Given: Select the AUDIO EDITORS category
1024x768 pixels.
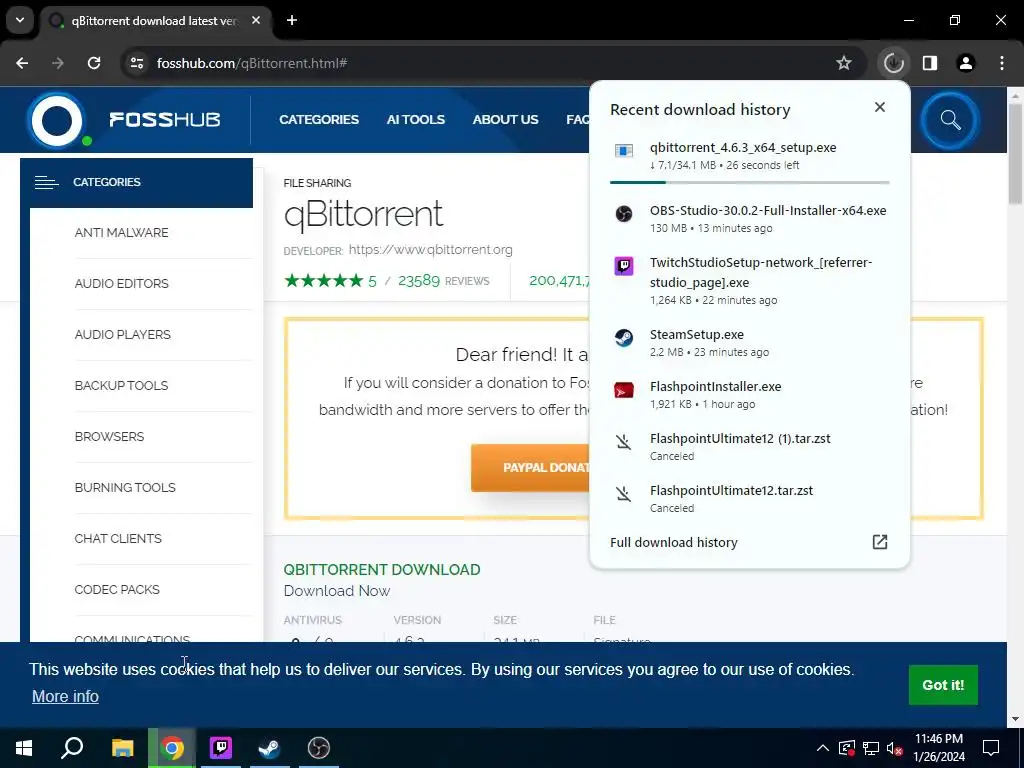Looking at the screenshot, I should coord(121,283).
